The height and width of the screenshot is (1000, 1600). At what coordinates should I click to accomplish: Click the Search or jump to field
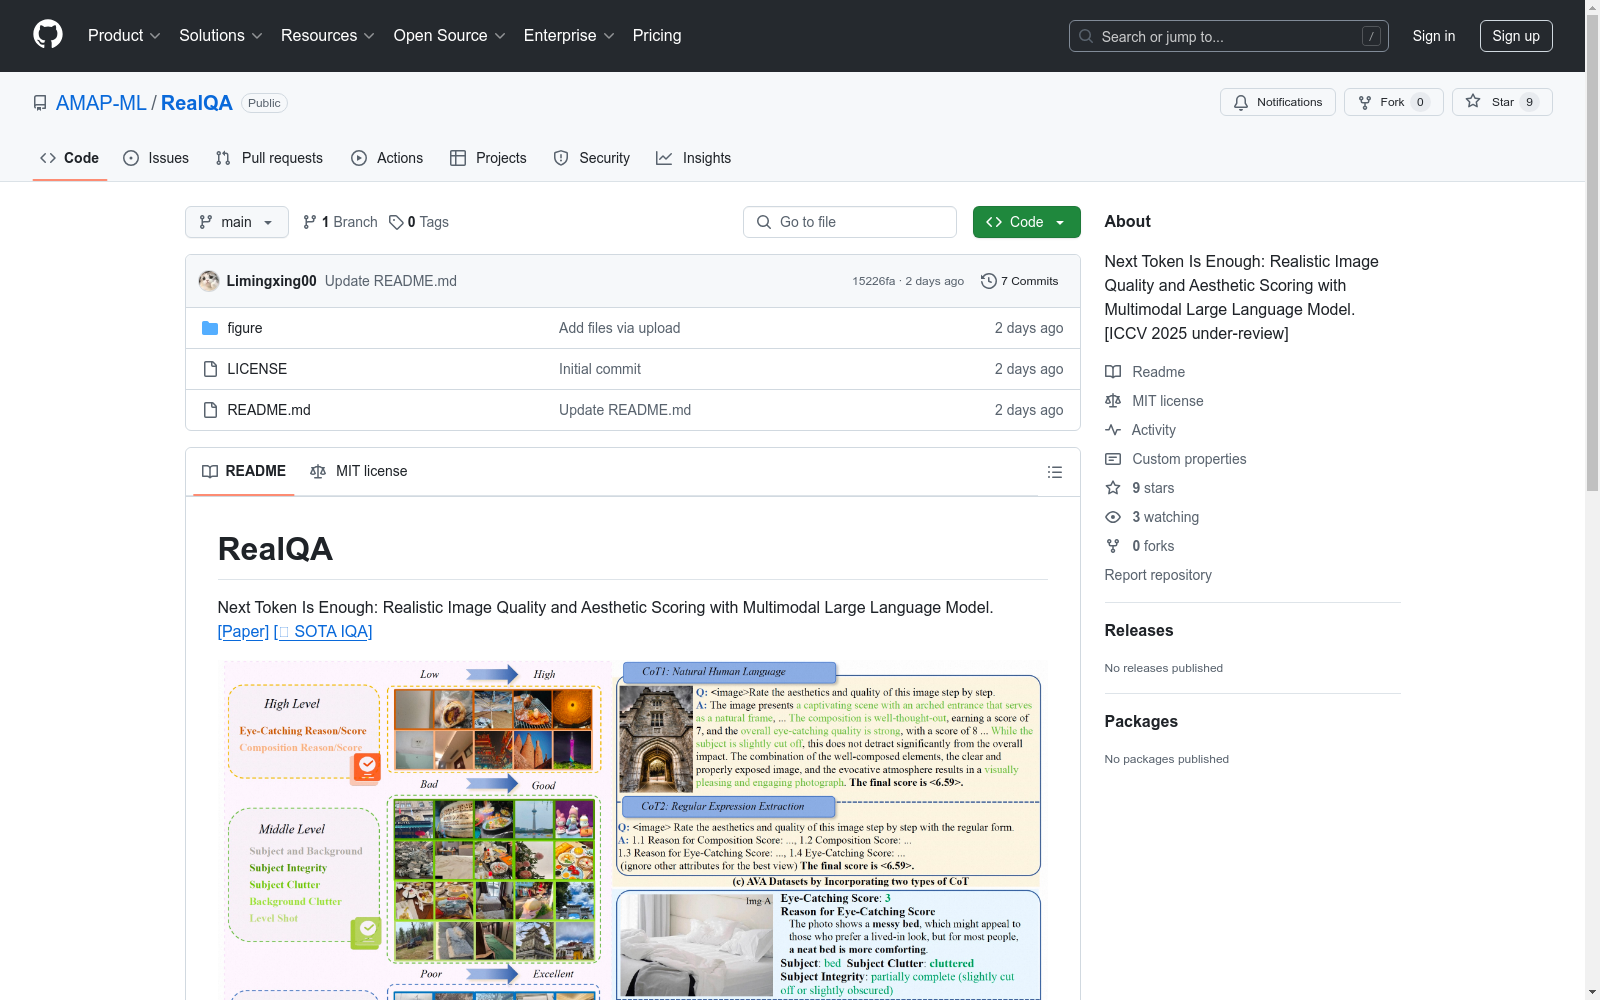(x=1229, y=36)
